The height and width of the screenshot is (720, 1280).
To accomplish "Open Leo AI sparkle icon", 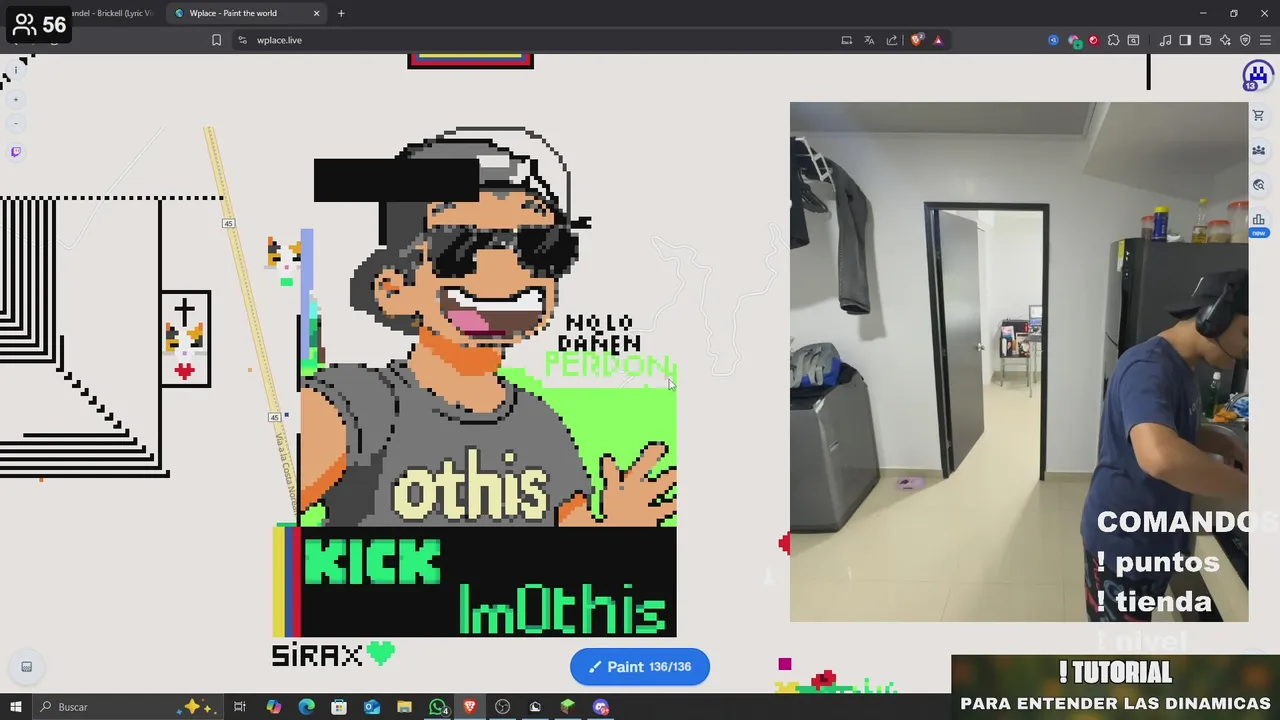I will [1225, 40].
